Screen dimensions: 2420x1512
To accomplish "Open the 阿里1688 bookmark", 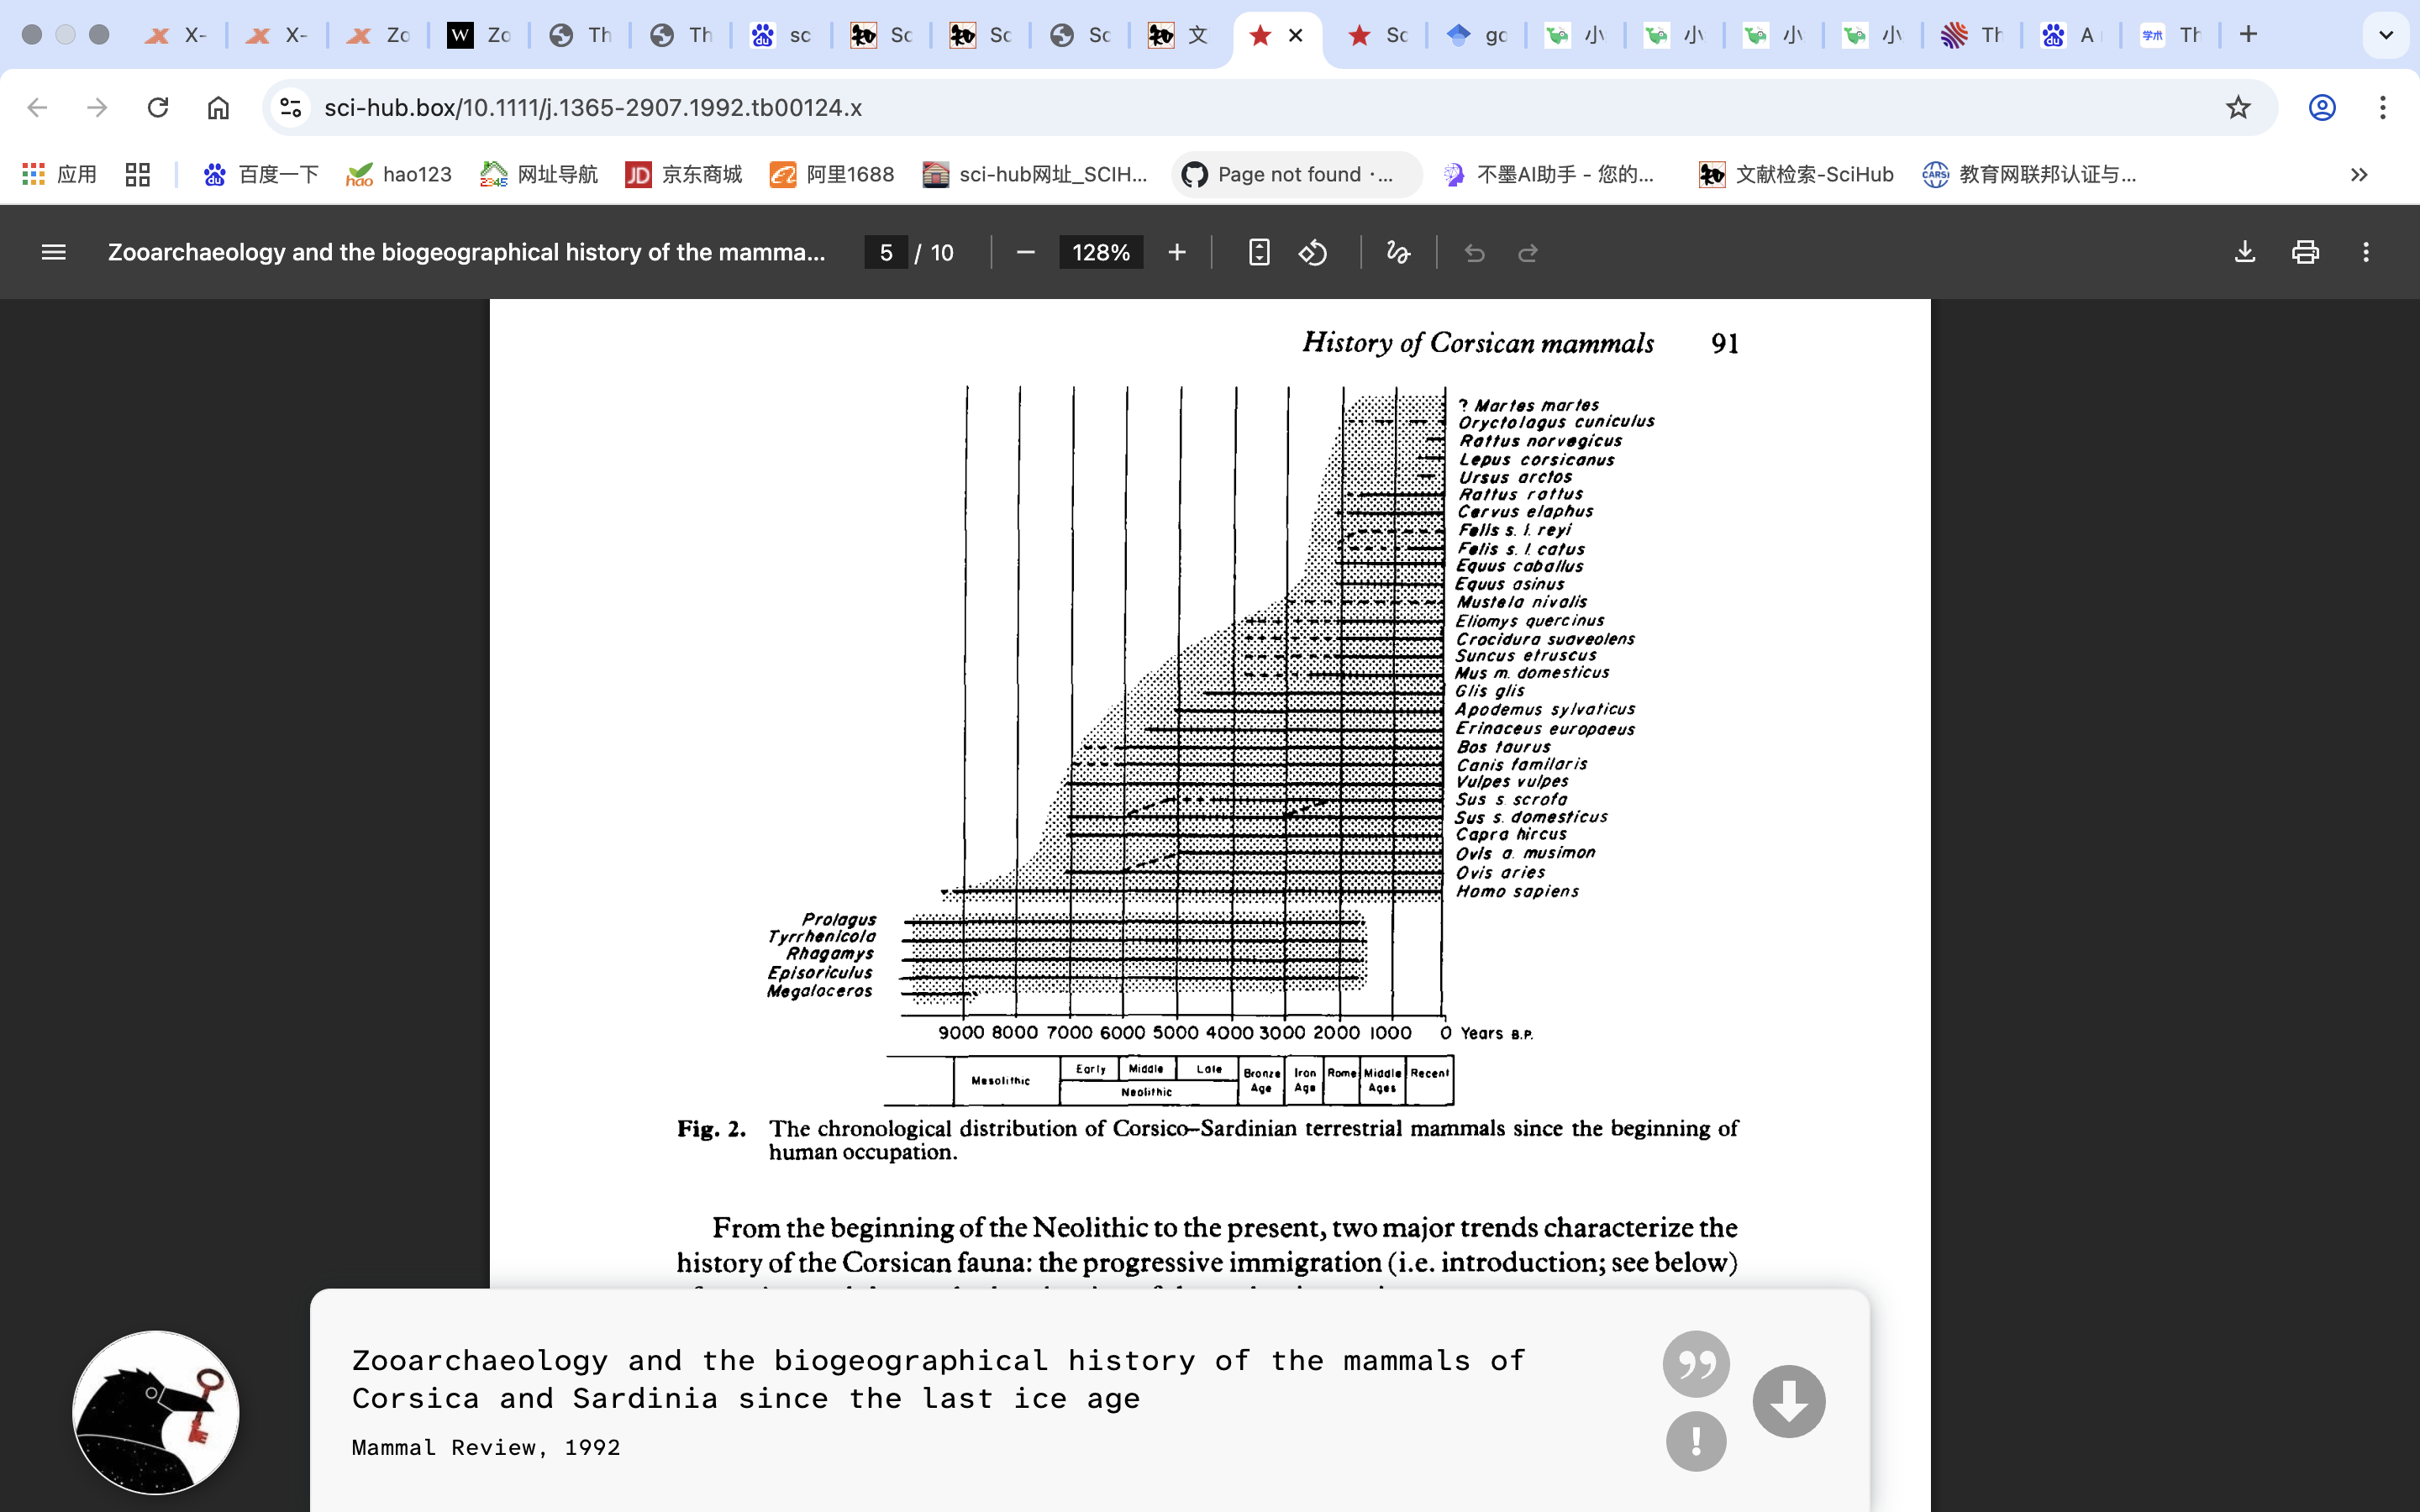I will (x=831, y=175).
